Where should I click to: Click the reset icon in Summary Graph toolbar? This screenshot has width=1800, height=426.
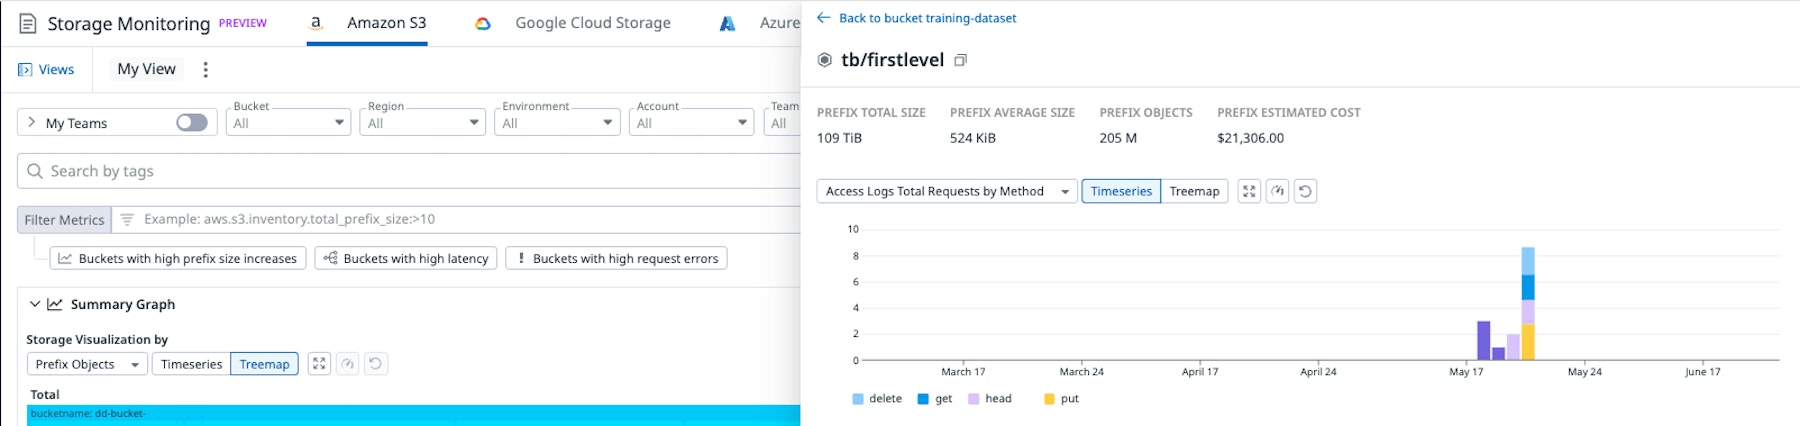coord(375,364)
